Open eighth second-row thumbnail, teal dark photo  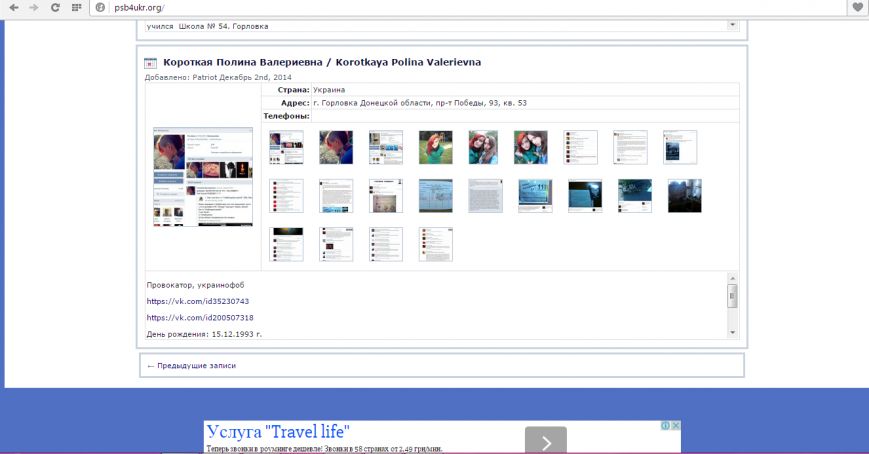pos(635,196)
